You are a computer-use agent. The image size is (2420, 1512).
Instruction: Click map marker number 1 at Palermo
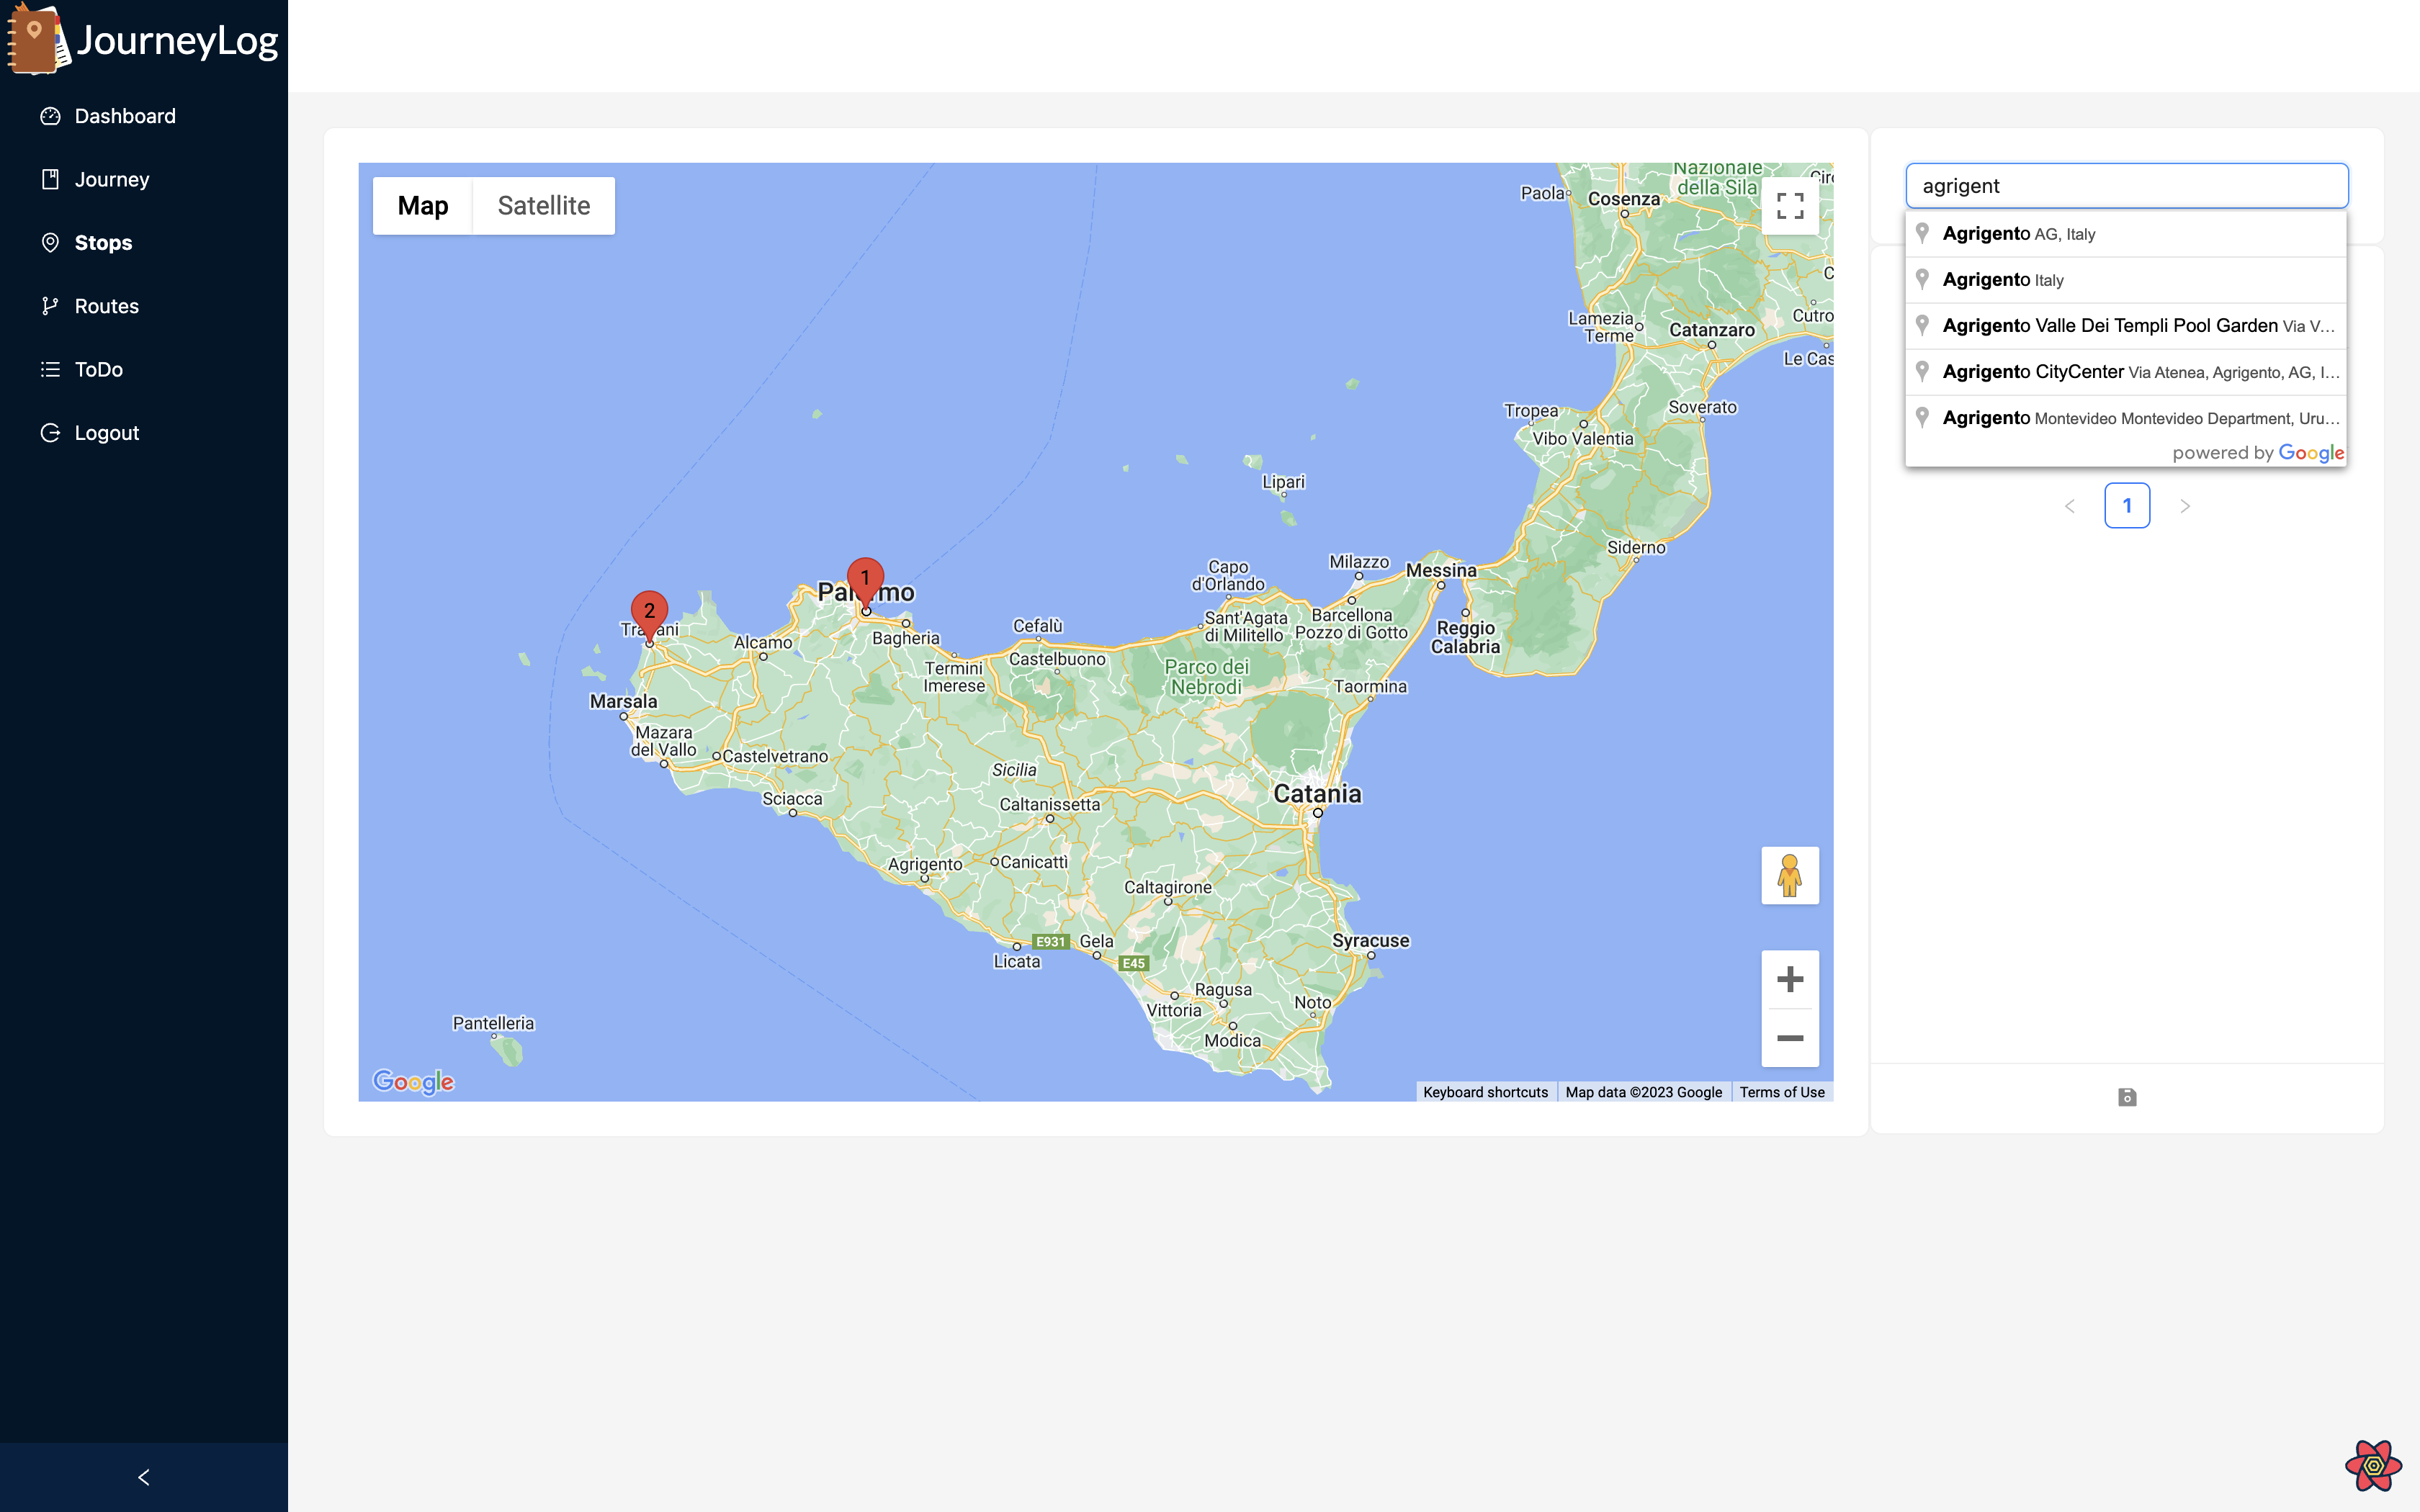point(865,580)
